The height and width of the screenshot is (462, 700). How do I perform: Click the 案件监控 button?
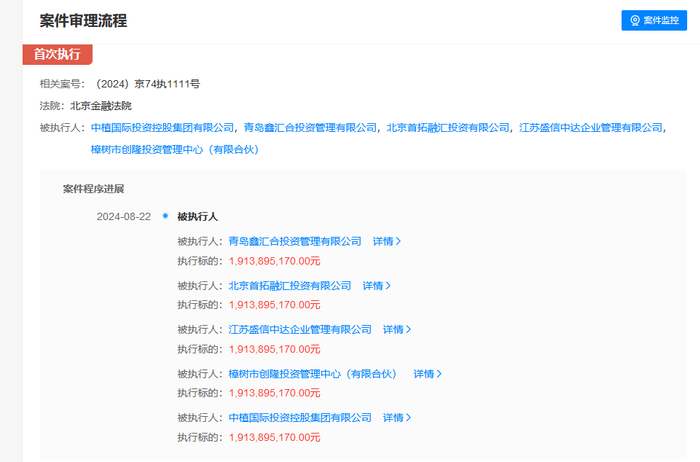(x=654, y=21)
